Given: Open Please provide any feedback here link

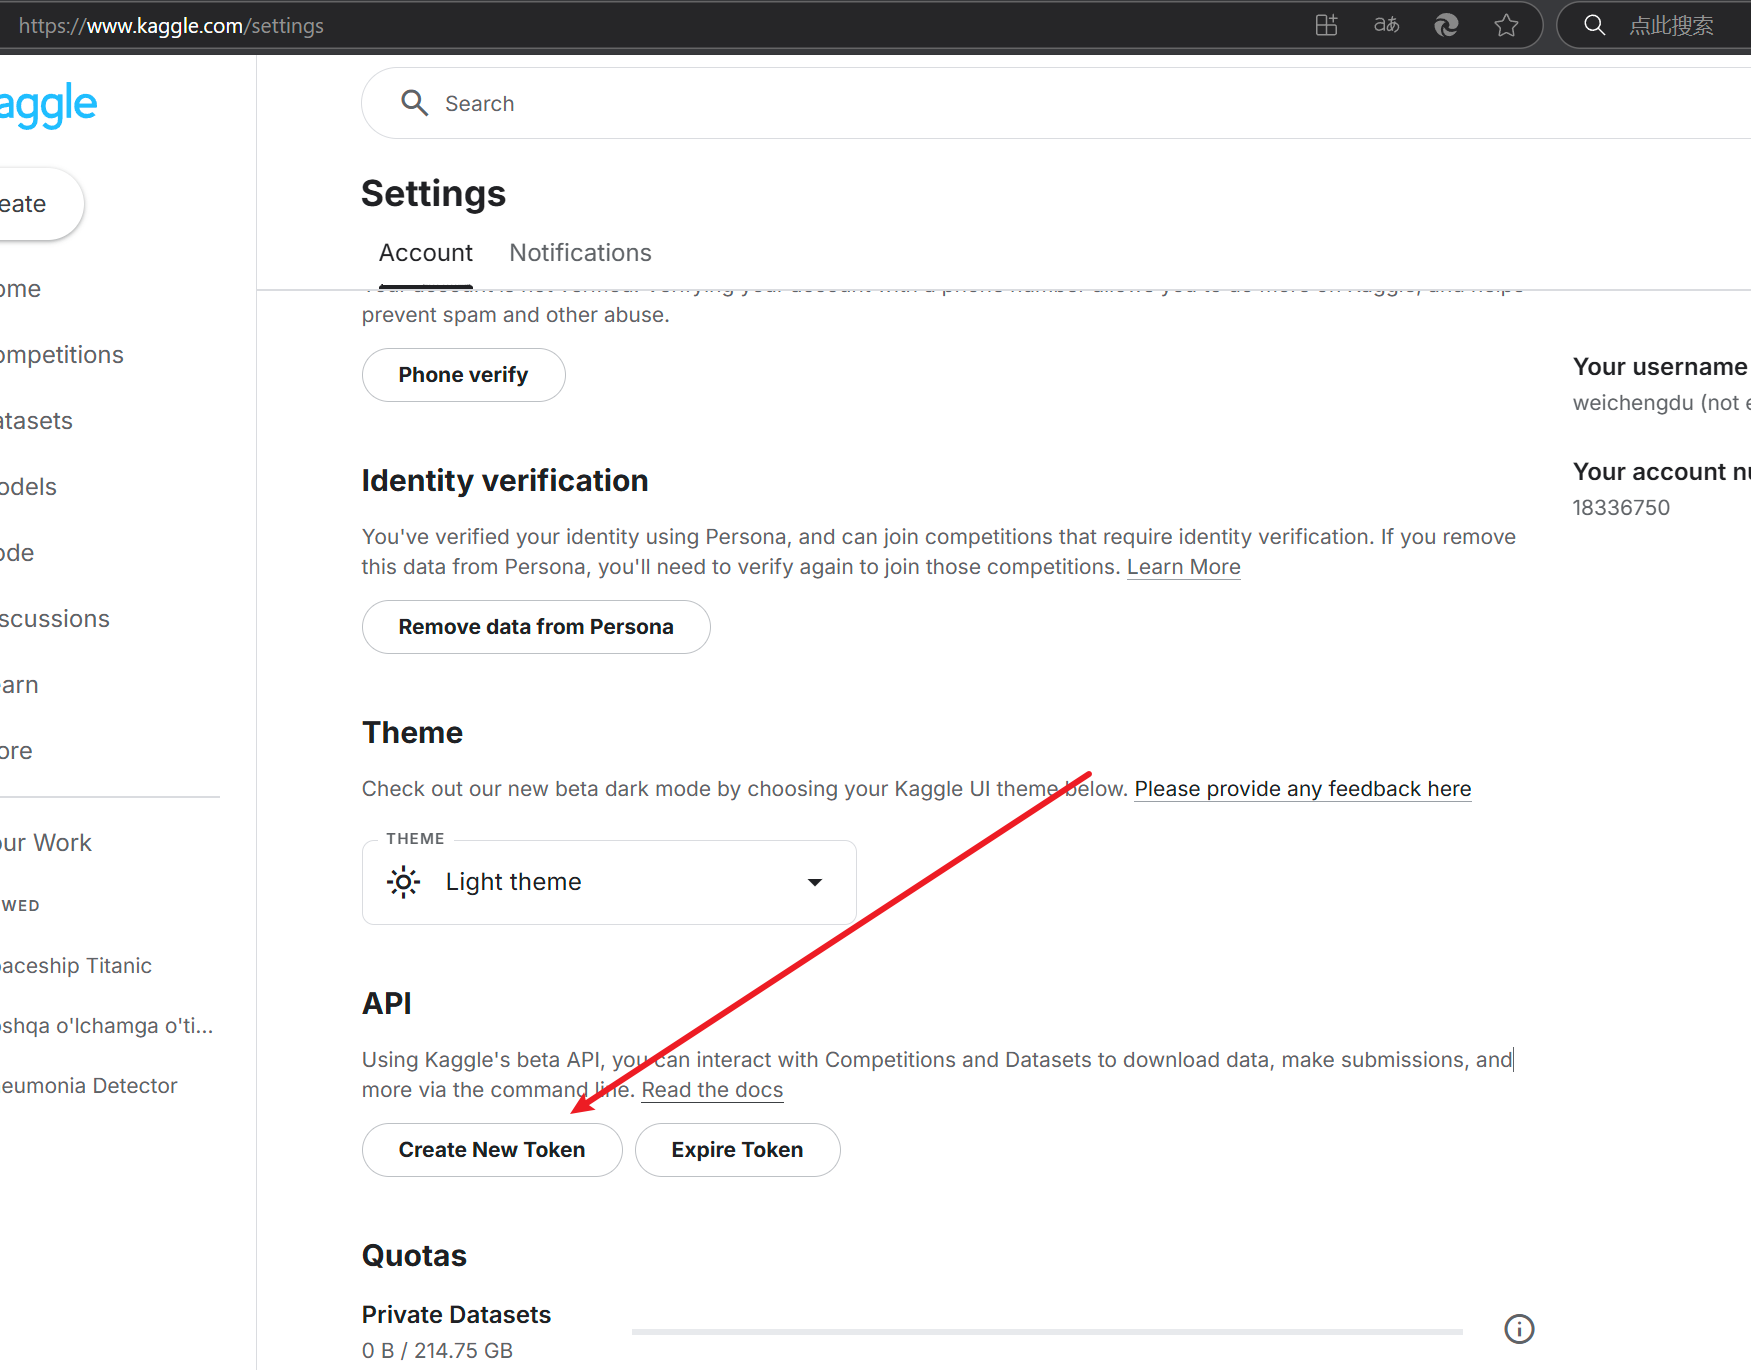Looking at the screenshot, I should 1302,789.
